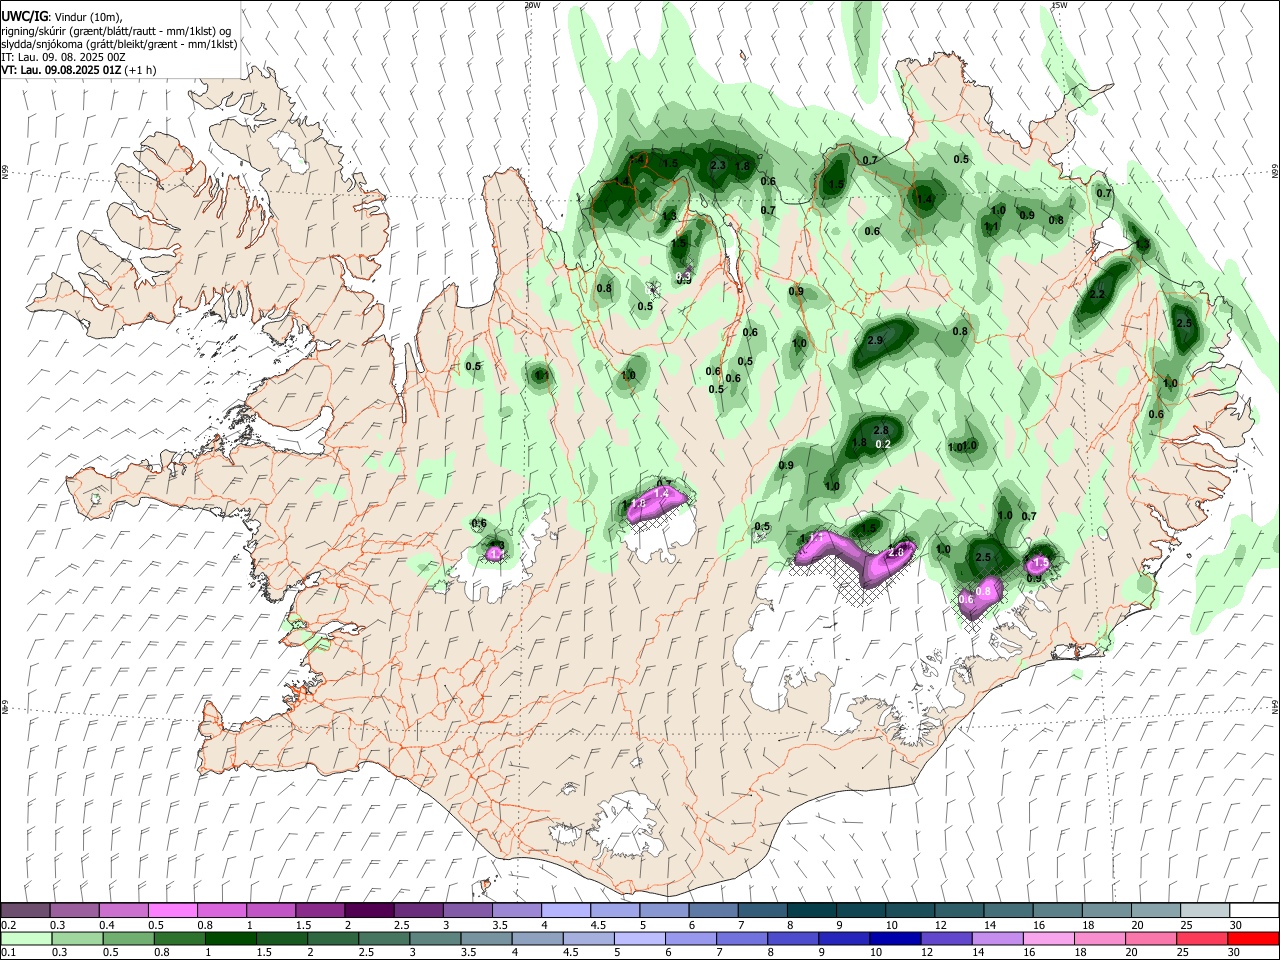The height and width of the screenshot is (960, 1280).
Task: Select the 2.8 value on the purple snow patch
Action: point(896,552)
